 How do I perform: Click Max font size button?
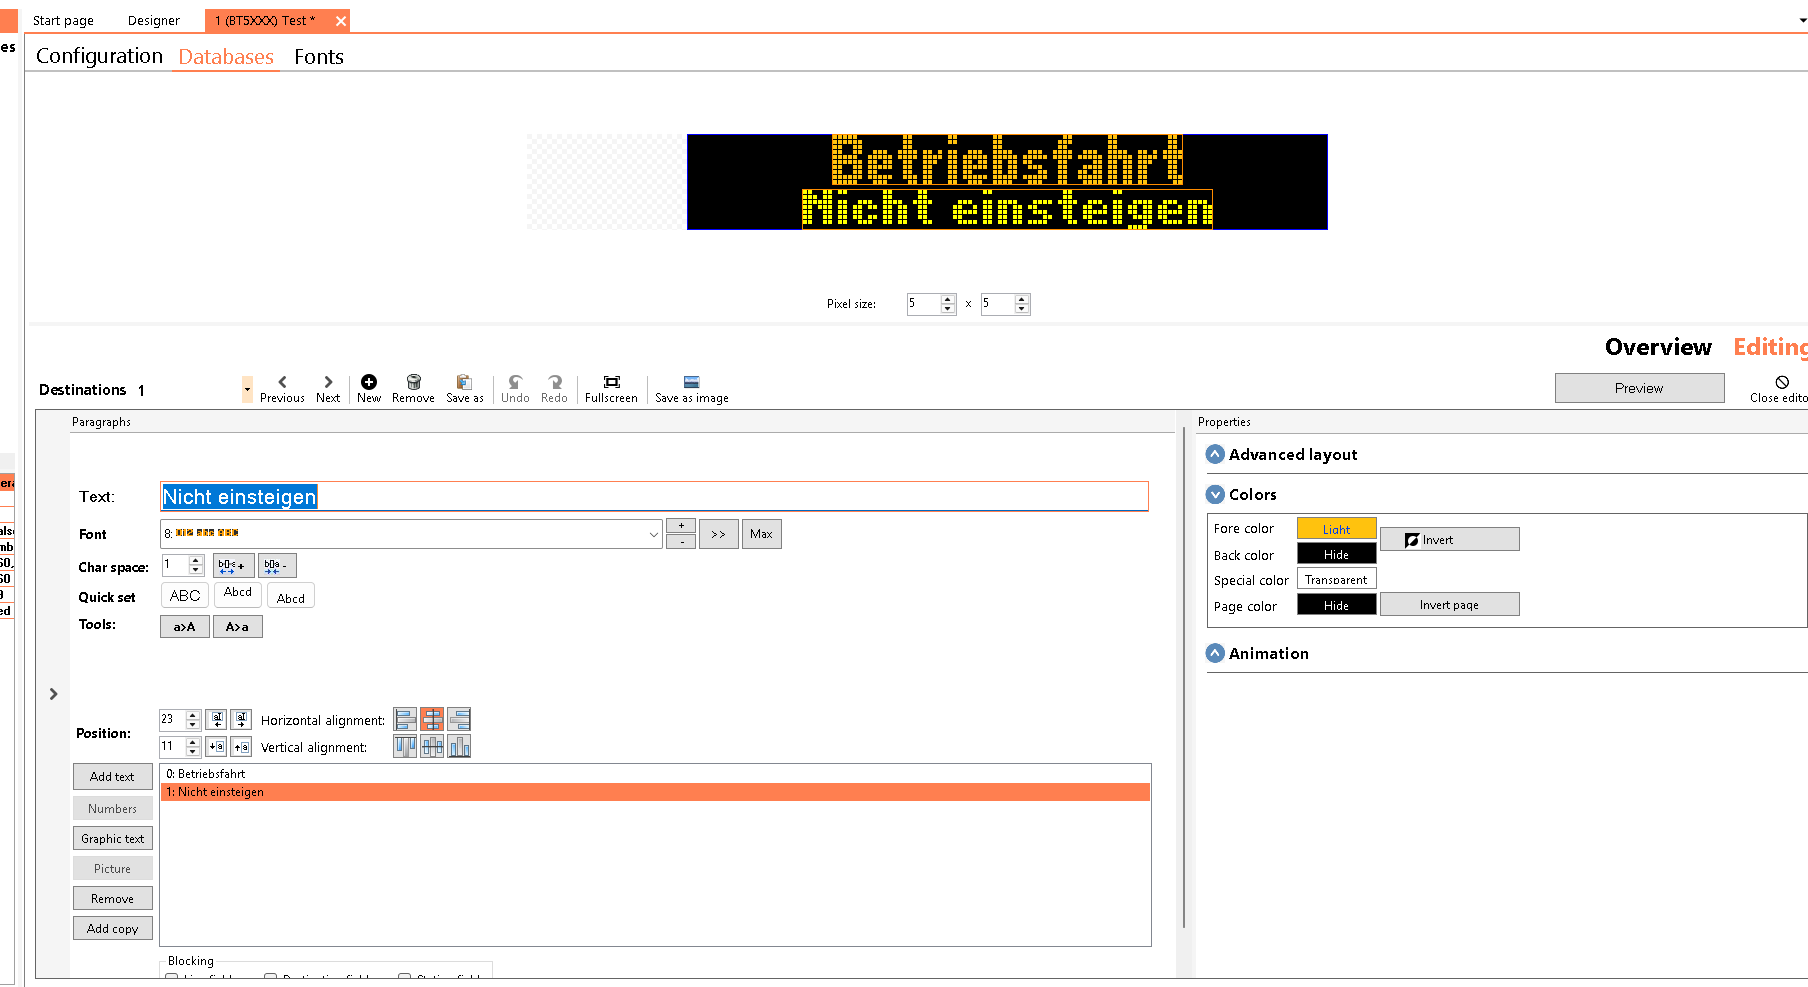click(761, 534)
